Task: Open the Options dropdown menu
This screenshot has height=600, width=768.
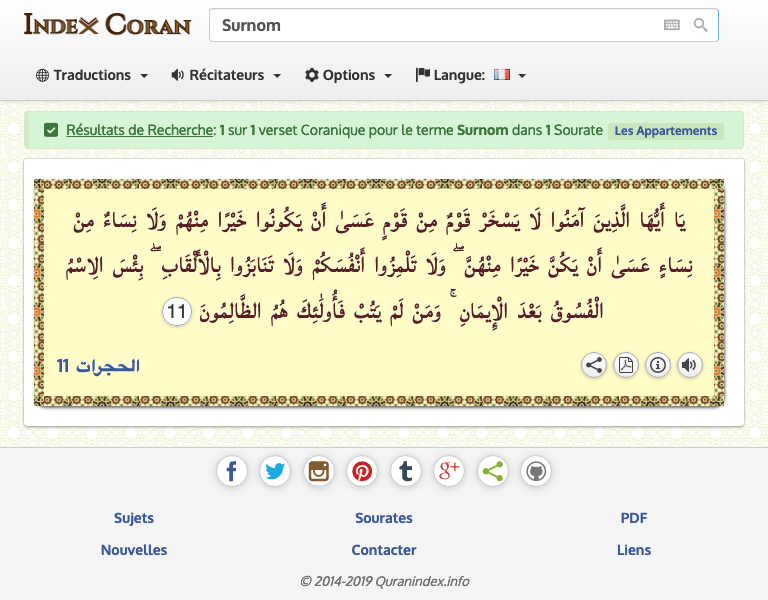Action: [x=349, y=75]
